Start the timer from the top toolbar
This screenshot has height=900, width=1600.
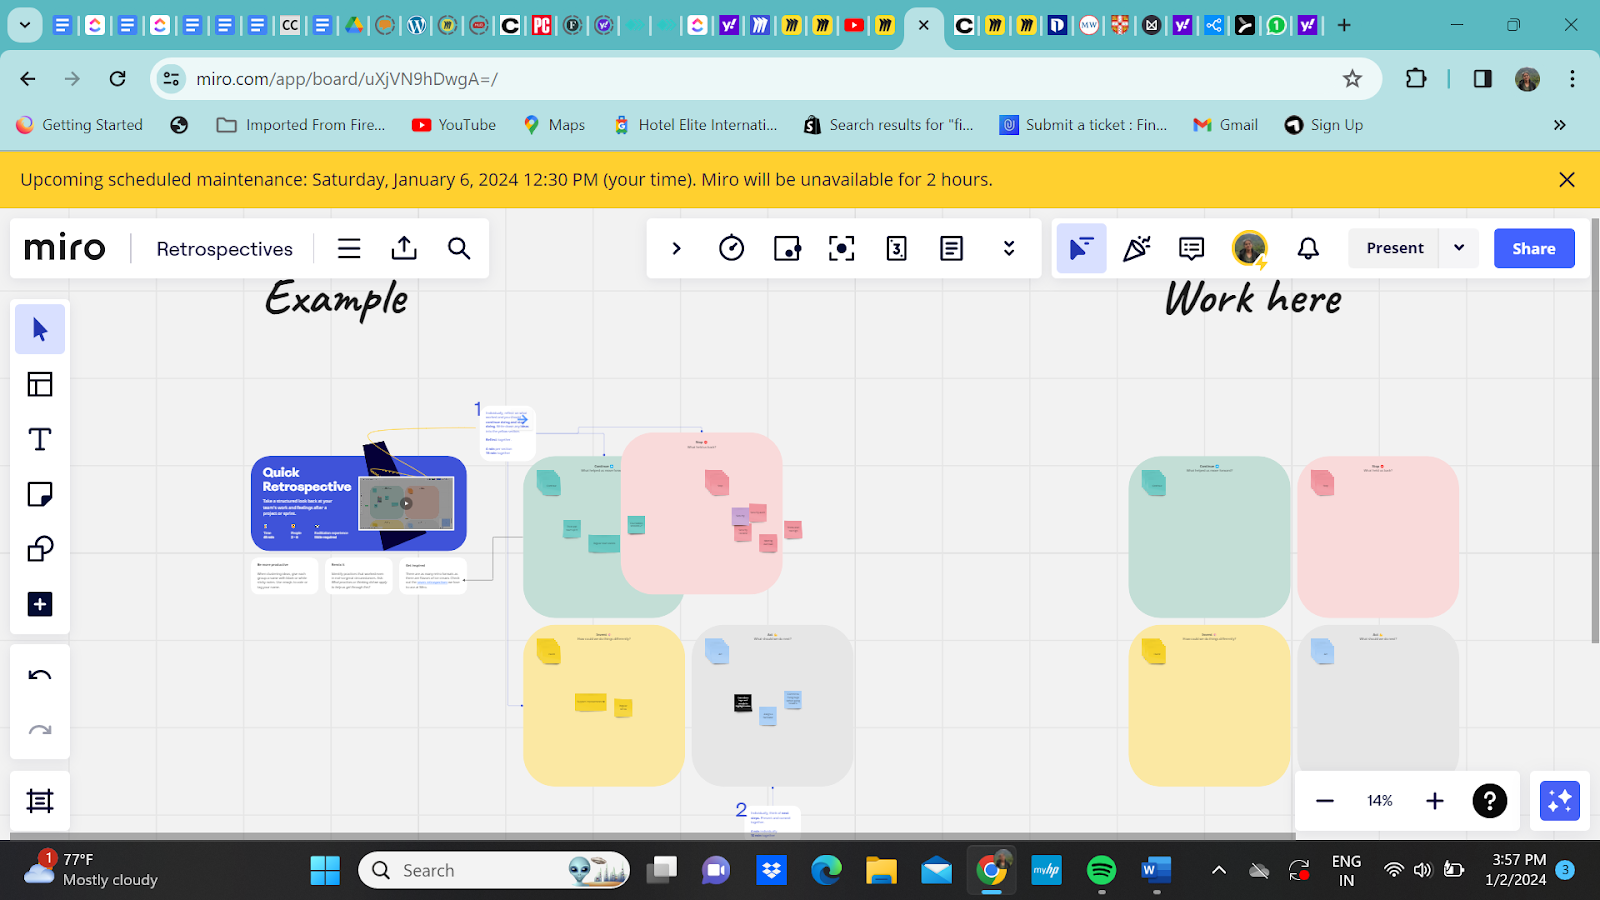pyautogui.click(x=732, y=248)
